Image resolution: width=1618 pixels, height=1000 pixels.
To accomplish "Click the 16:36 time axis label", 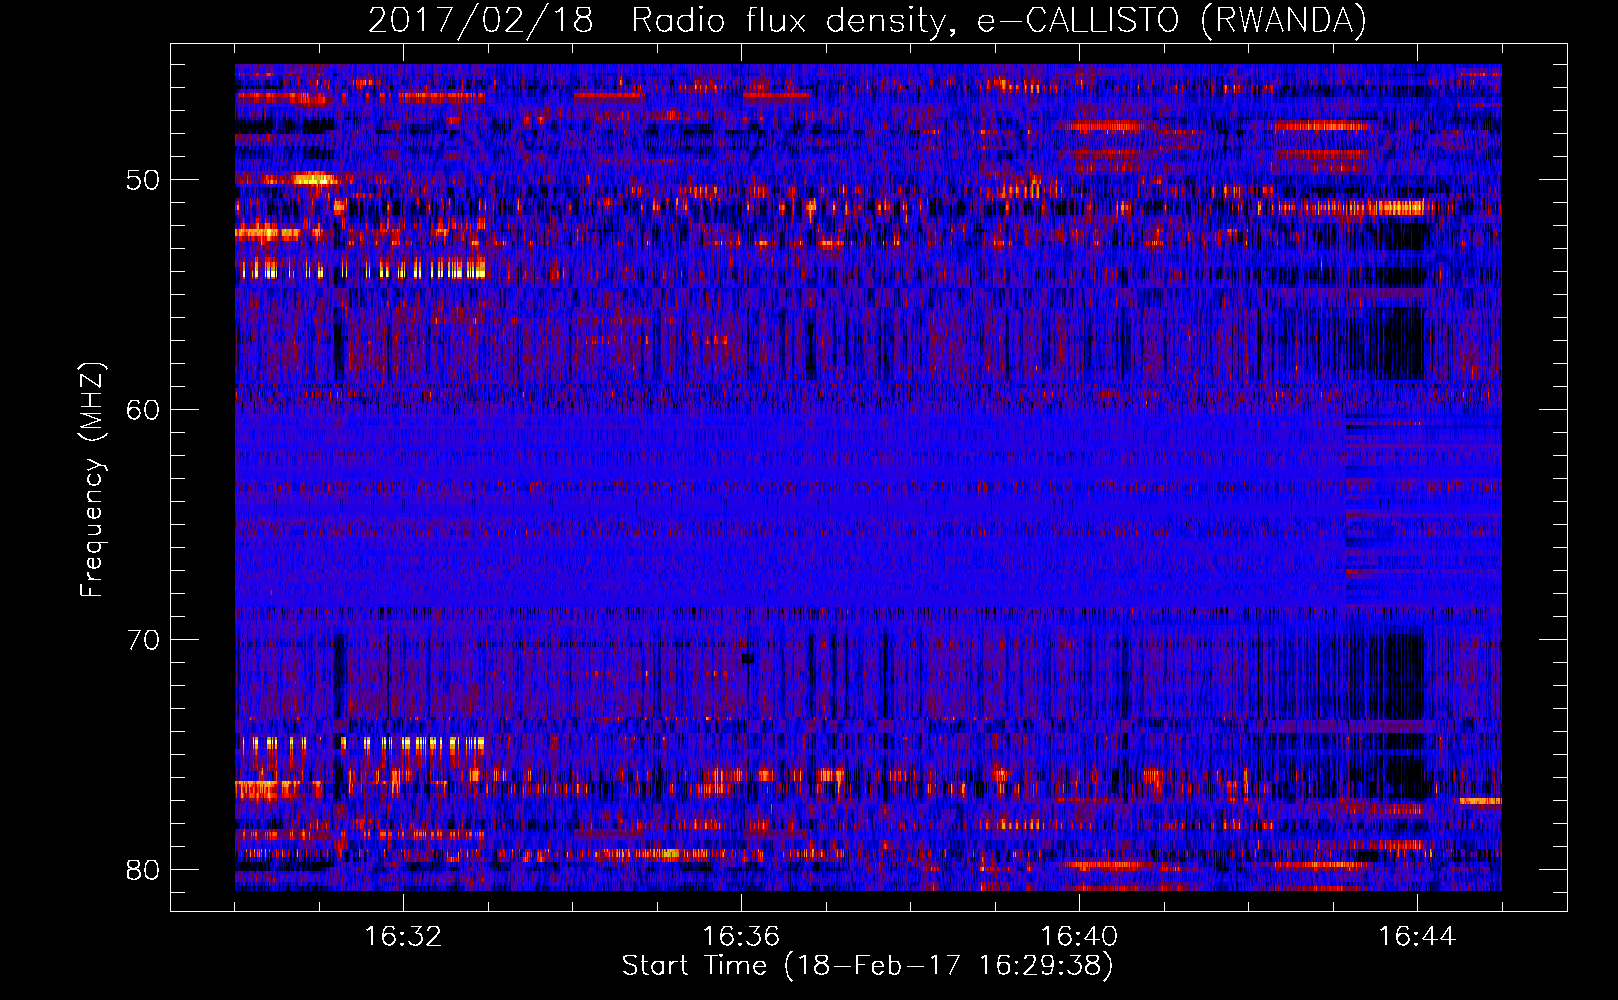I will click(x=741, y=937).
